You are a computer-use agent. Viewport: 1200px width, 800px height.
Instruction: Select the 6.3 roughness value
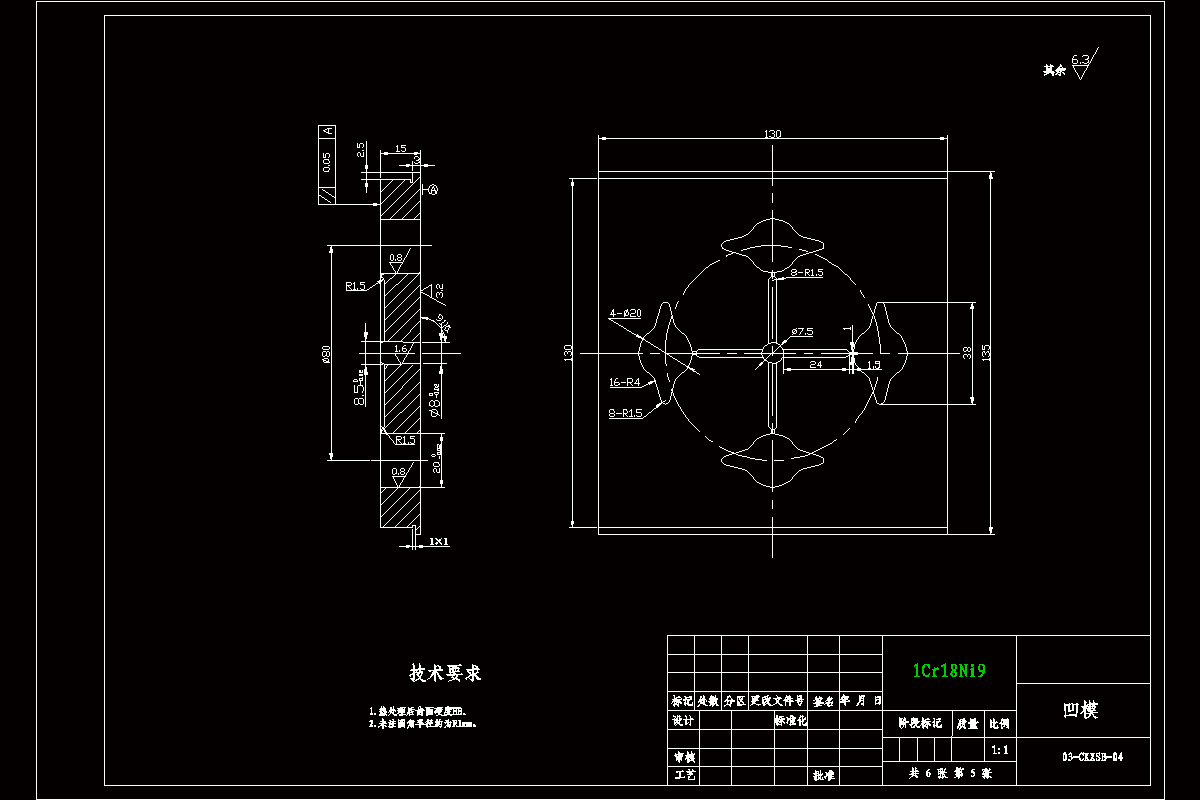tap(1080, 60)
